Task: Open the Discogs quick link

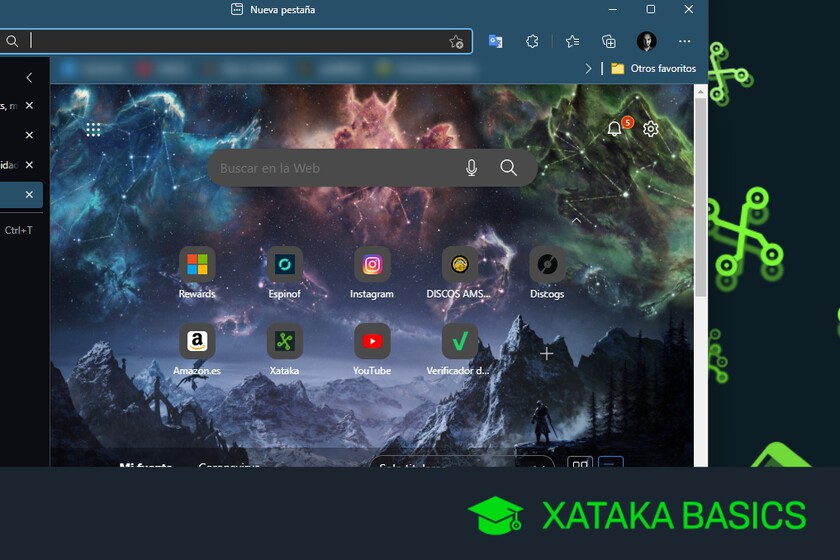Action: 547,273
